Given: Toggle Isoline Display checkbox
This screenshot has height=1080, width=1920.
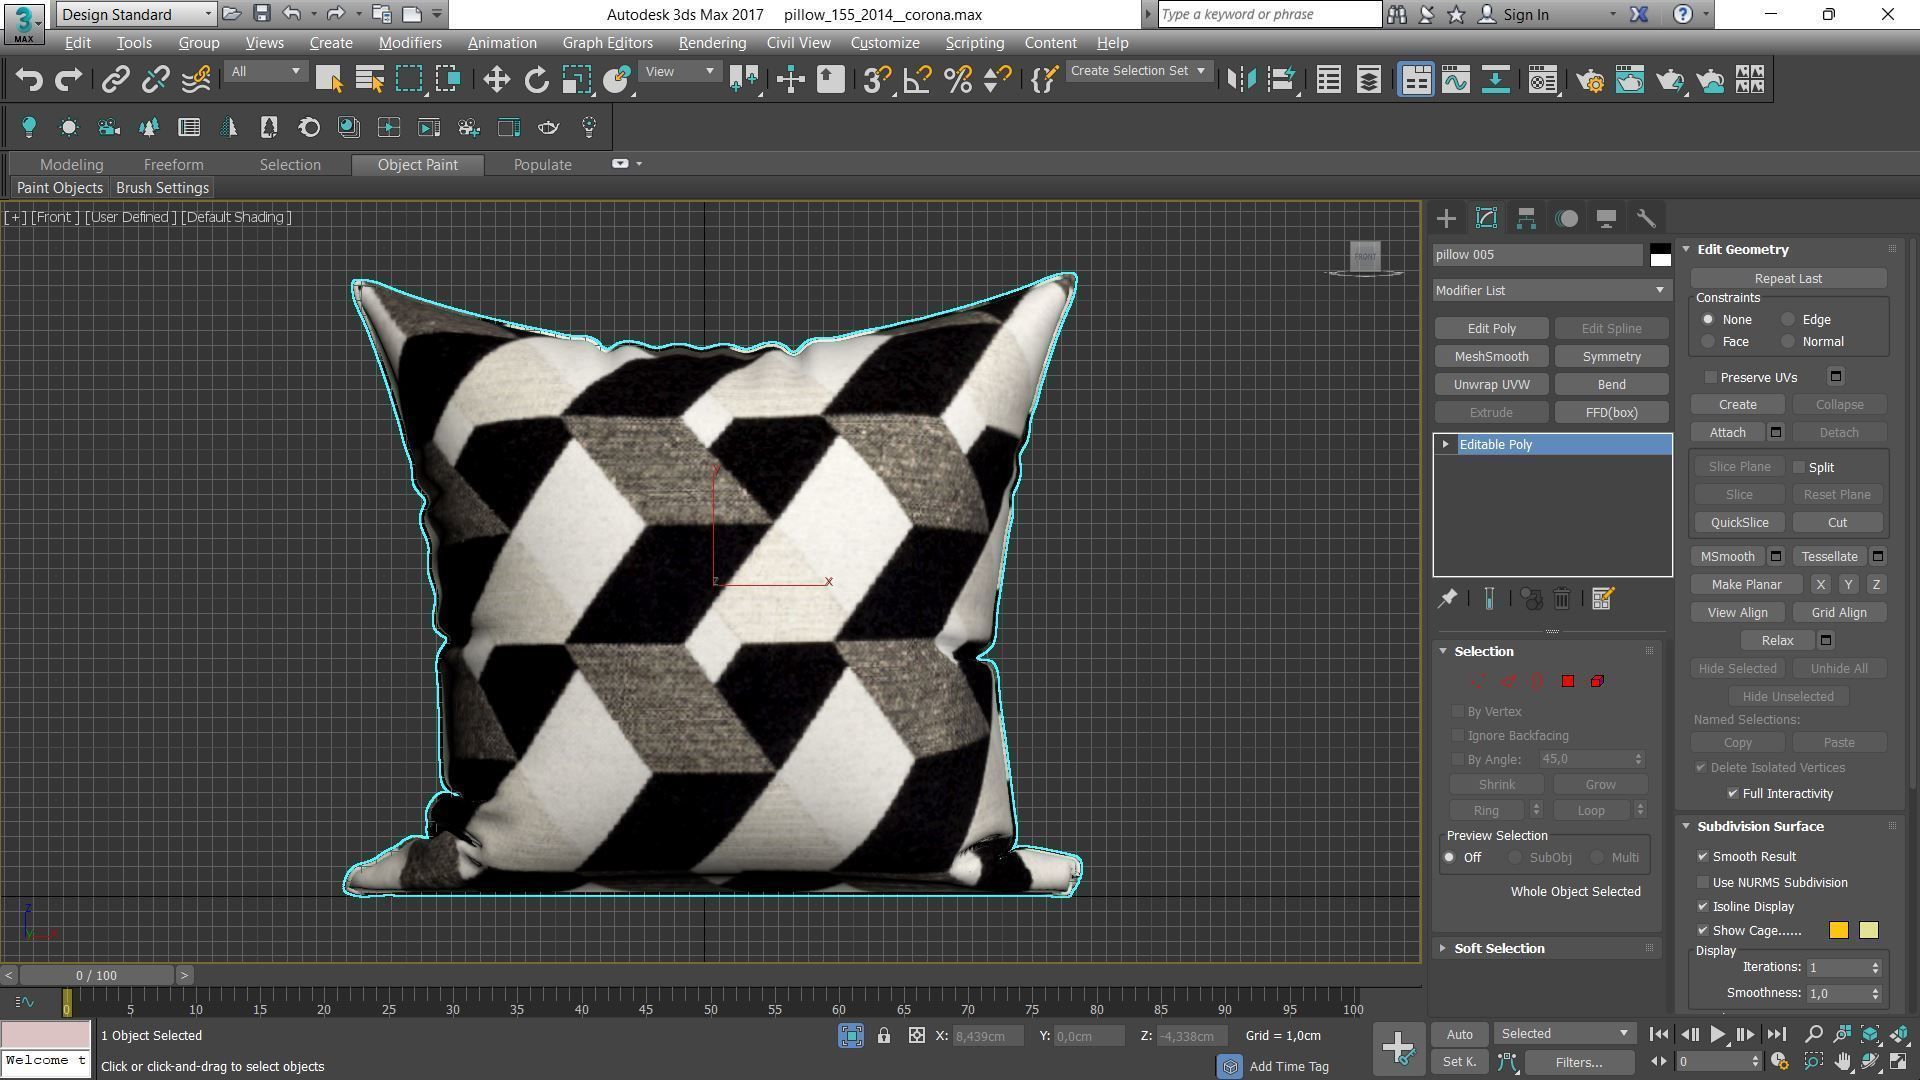Looking at the screenshot, I should coord(1703,907).
